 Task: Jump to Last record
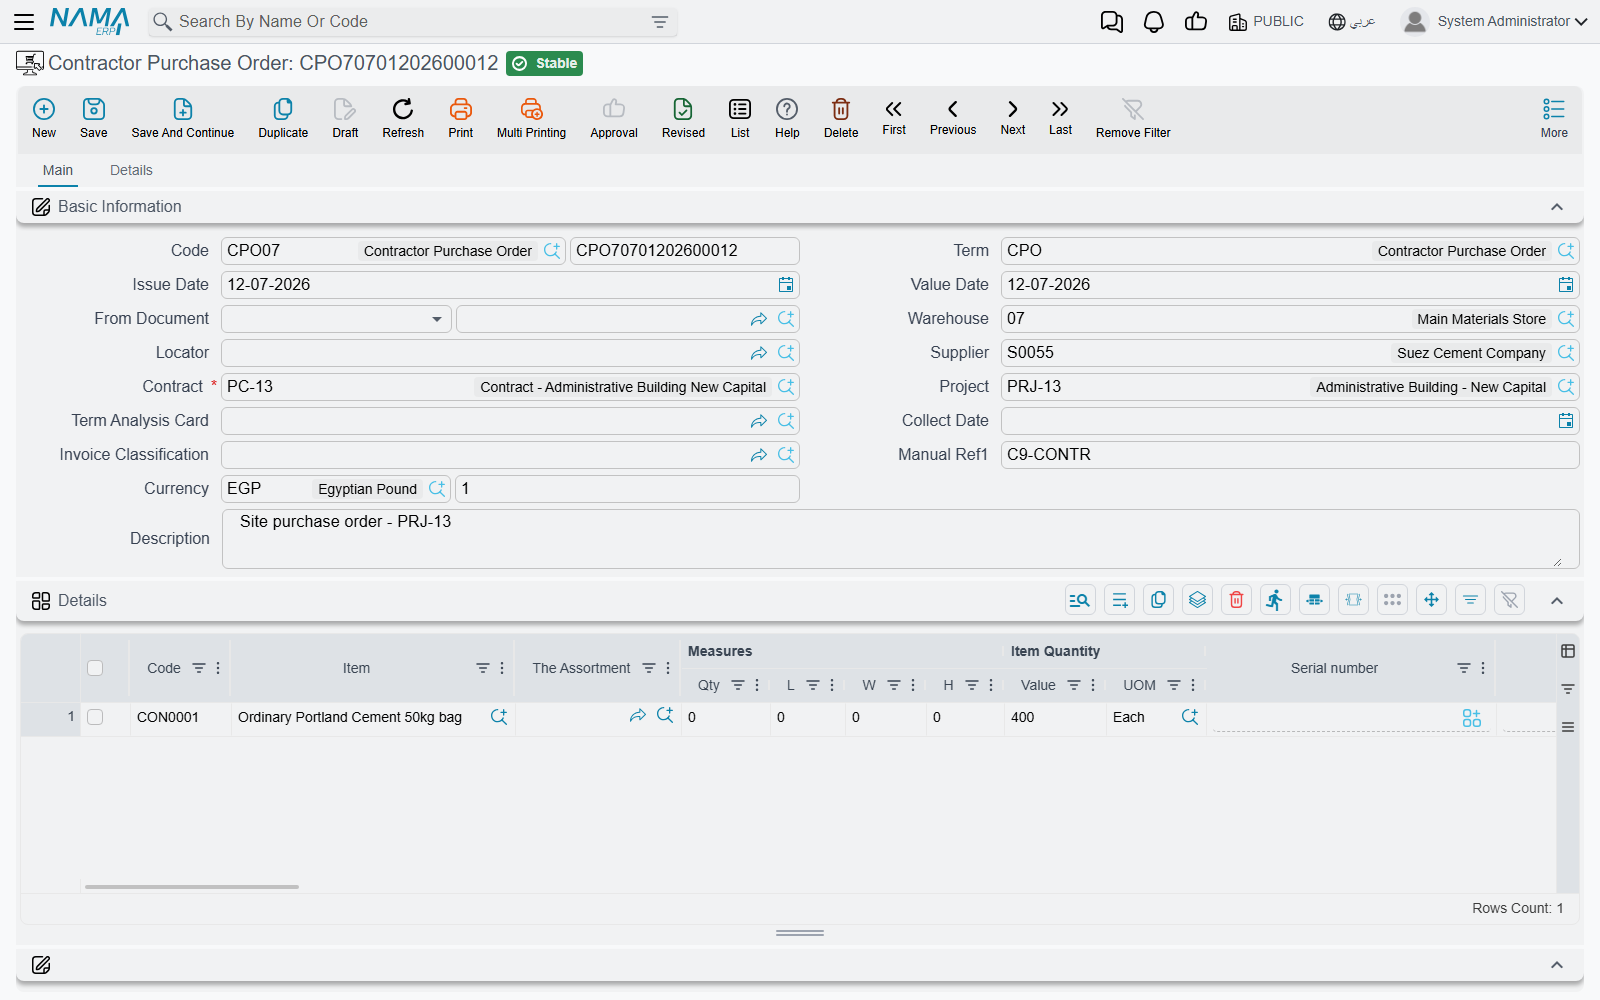1060,117
